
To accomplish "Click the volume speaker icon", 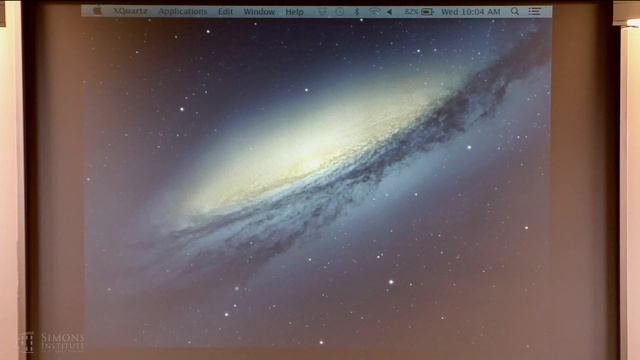I will (x=389, y=12).
